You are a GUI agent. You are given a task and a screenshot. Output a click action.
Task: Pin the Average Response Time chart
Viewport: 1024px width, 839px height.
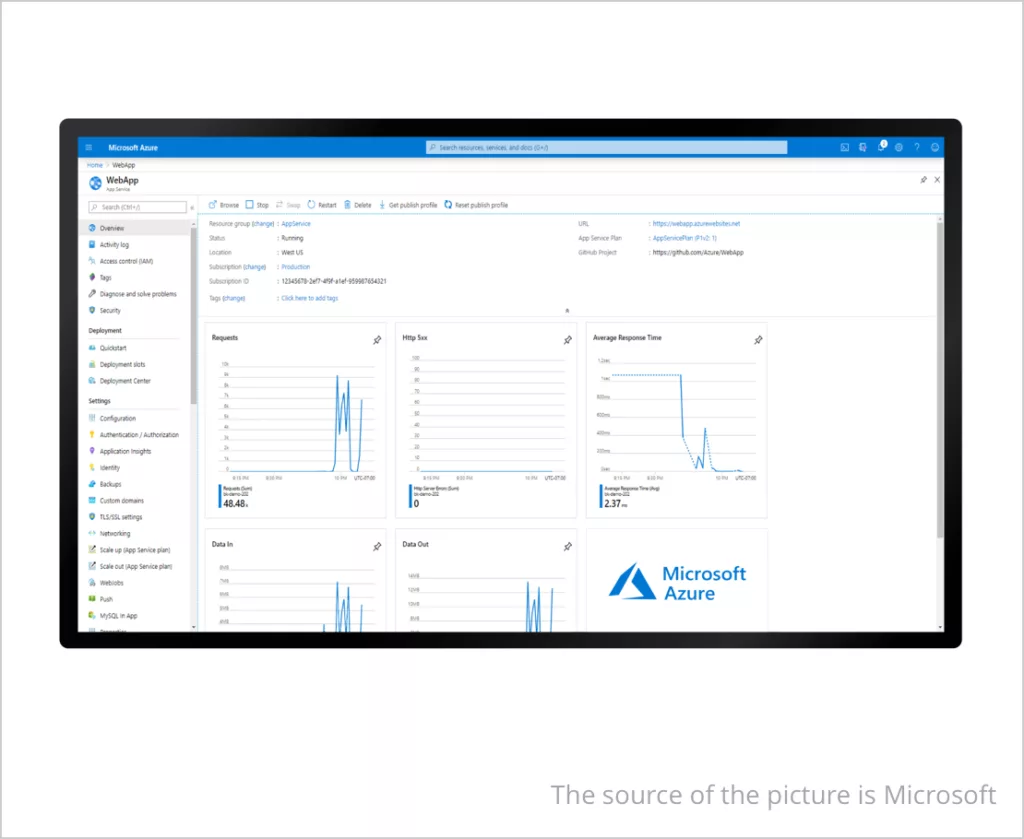coord(758,340)
